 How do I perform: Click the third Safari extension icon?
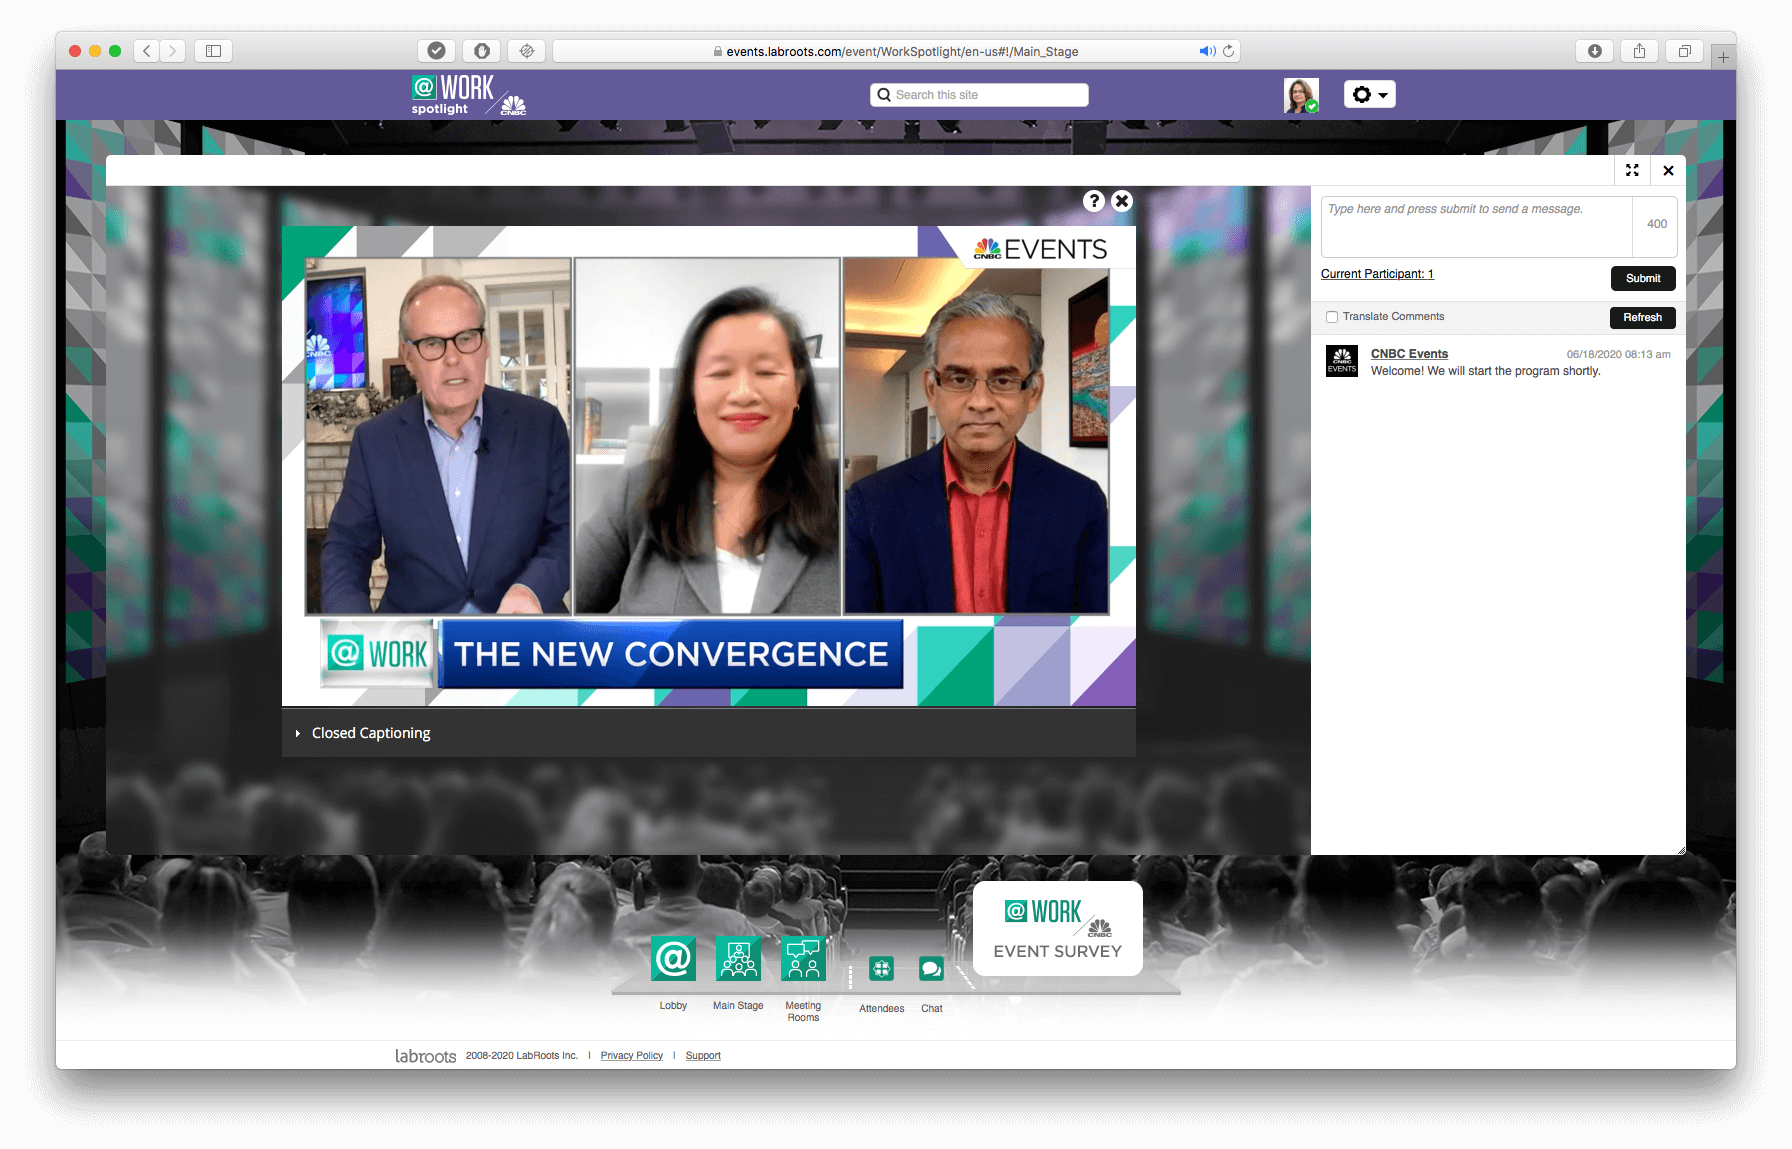click(x=527, y=51)
